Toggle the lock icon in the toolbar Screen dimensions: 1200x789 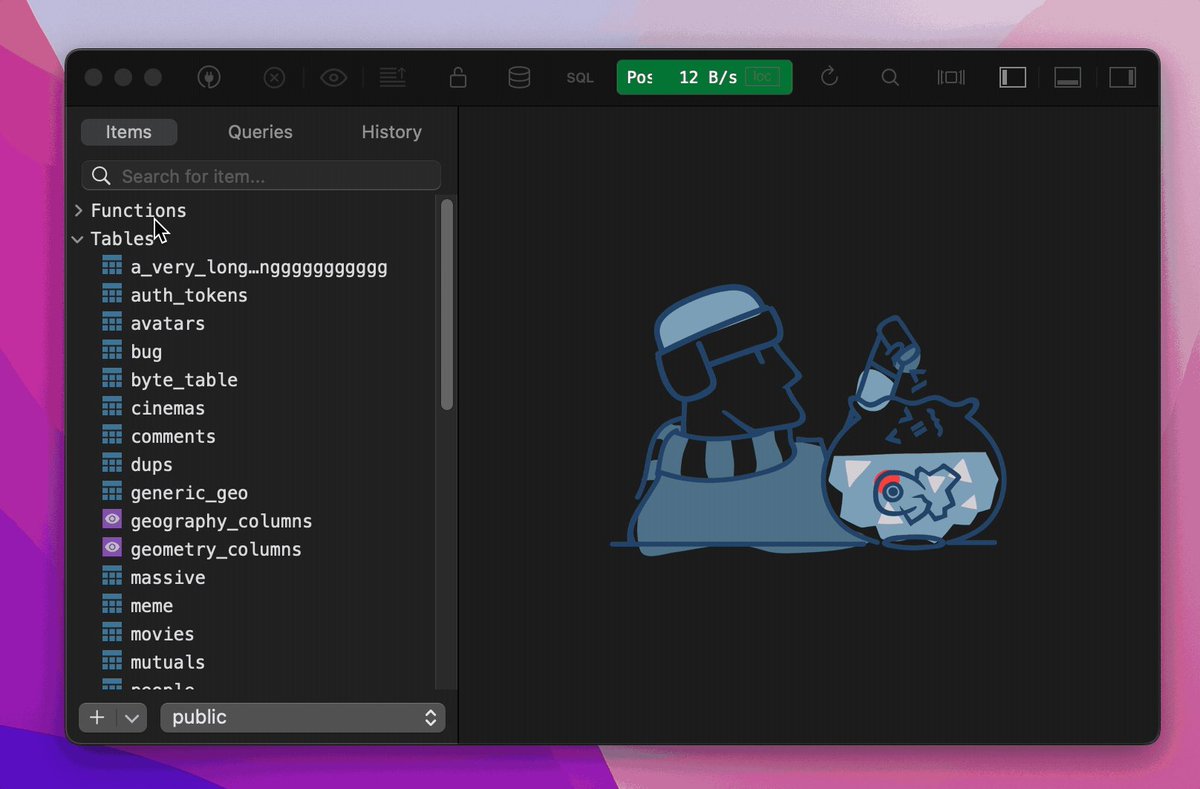458,77
